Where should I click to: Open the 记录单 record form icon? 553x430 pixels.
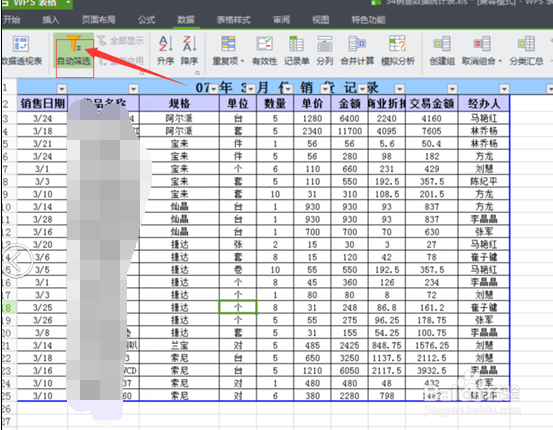(x=296, y=44)
